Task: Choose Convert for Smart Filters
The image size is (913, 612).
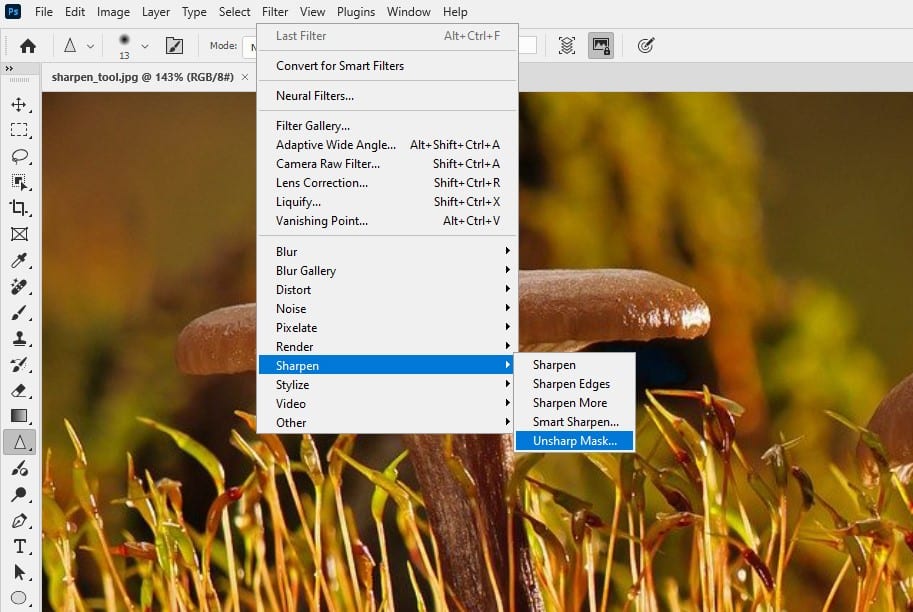Action: (x=340, y=66)
